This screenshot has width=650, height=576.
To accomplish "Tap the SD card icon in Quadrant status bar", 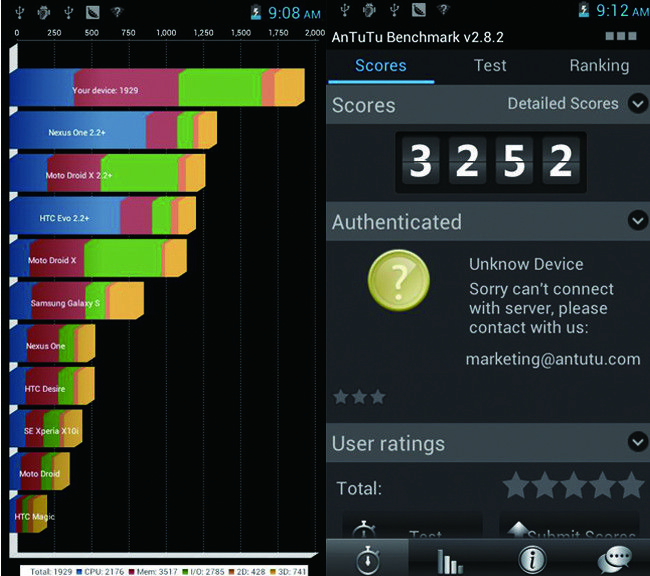I will pyautogui.click(x=92, y=12).
